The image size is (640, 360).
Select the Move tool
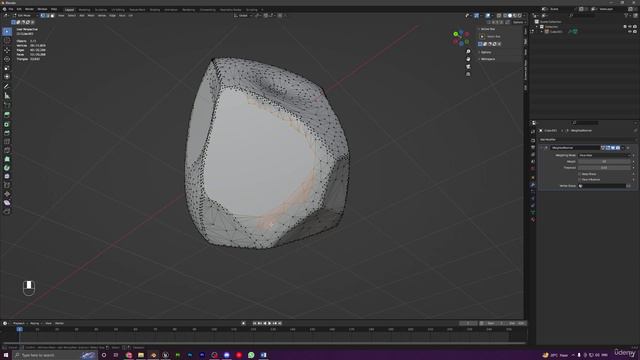click(7, 50)
